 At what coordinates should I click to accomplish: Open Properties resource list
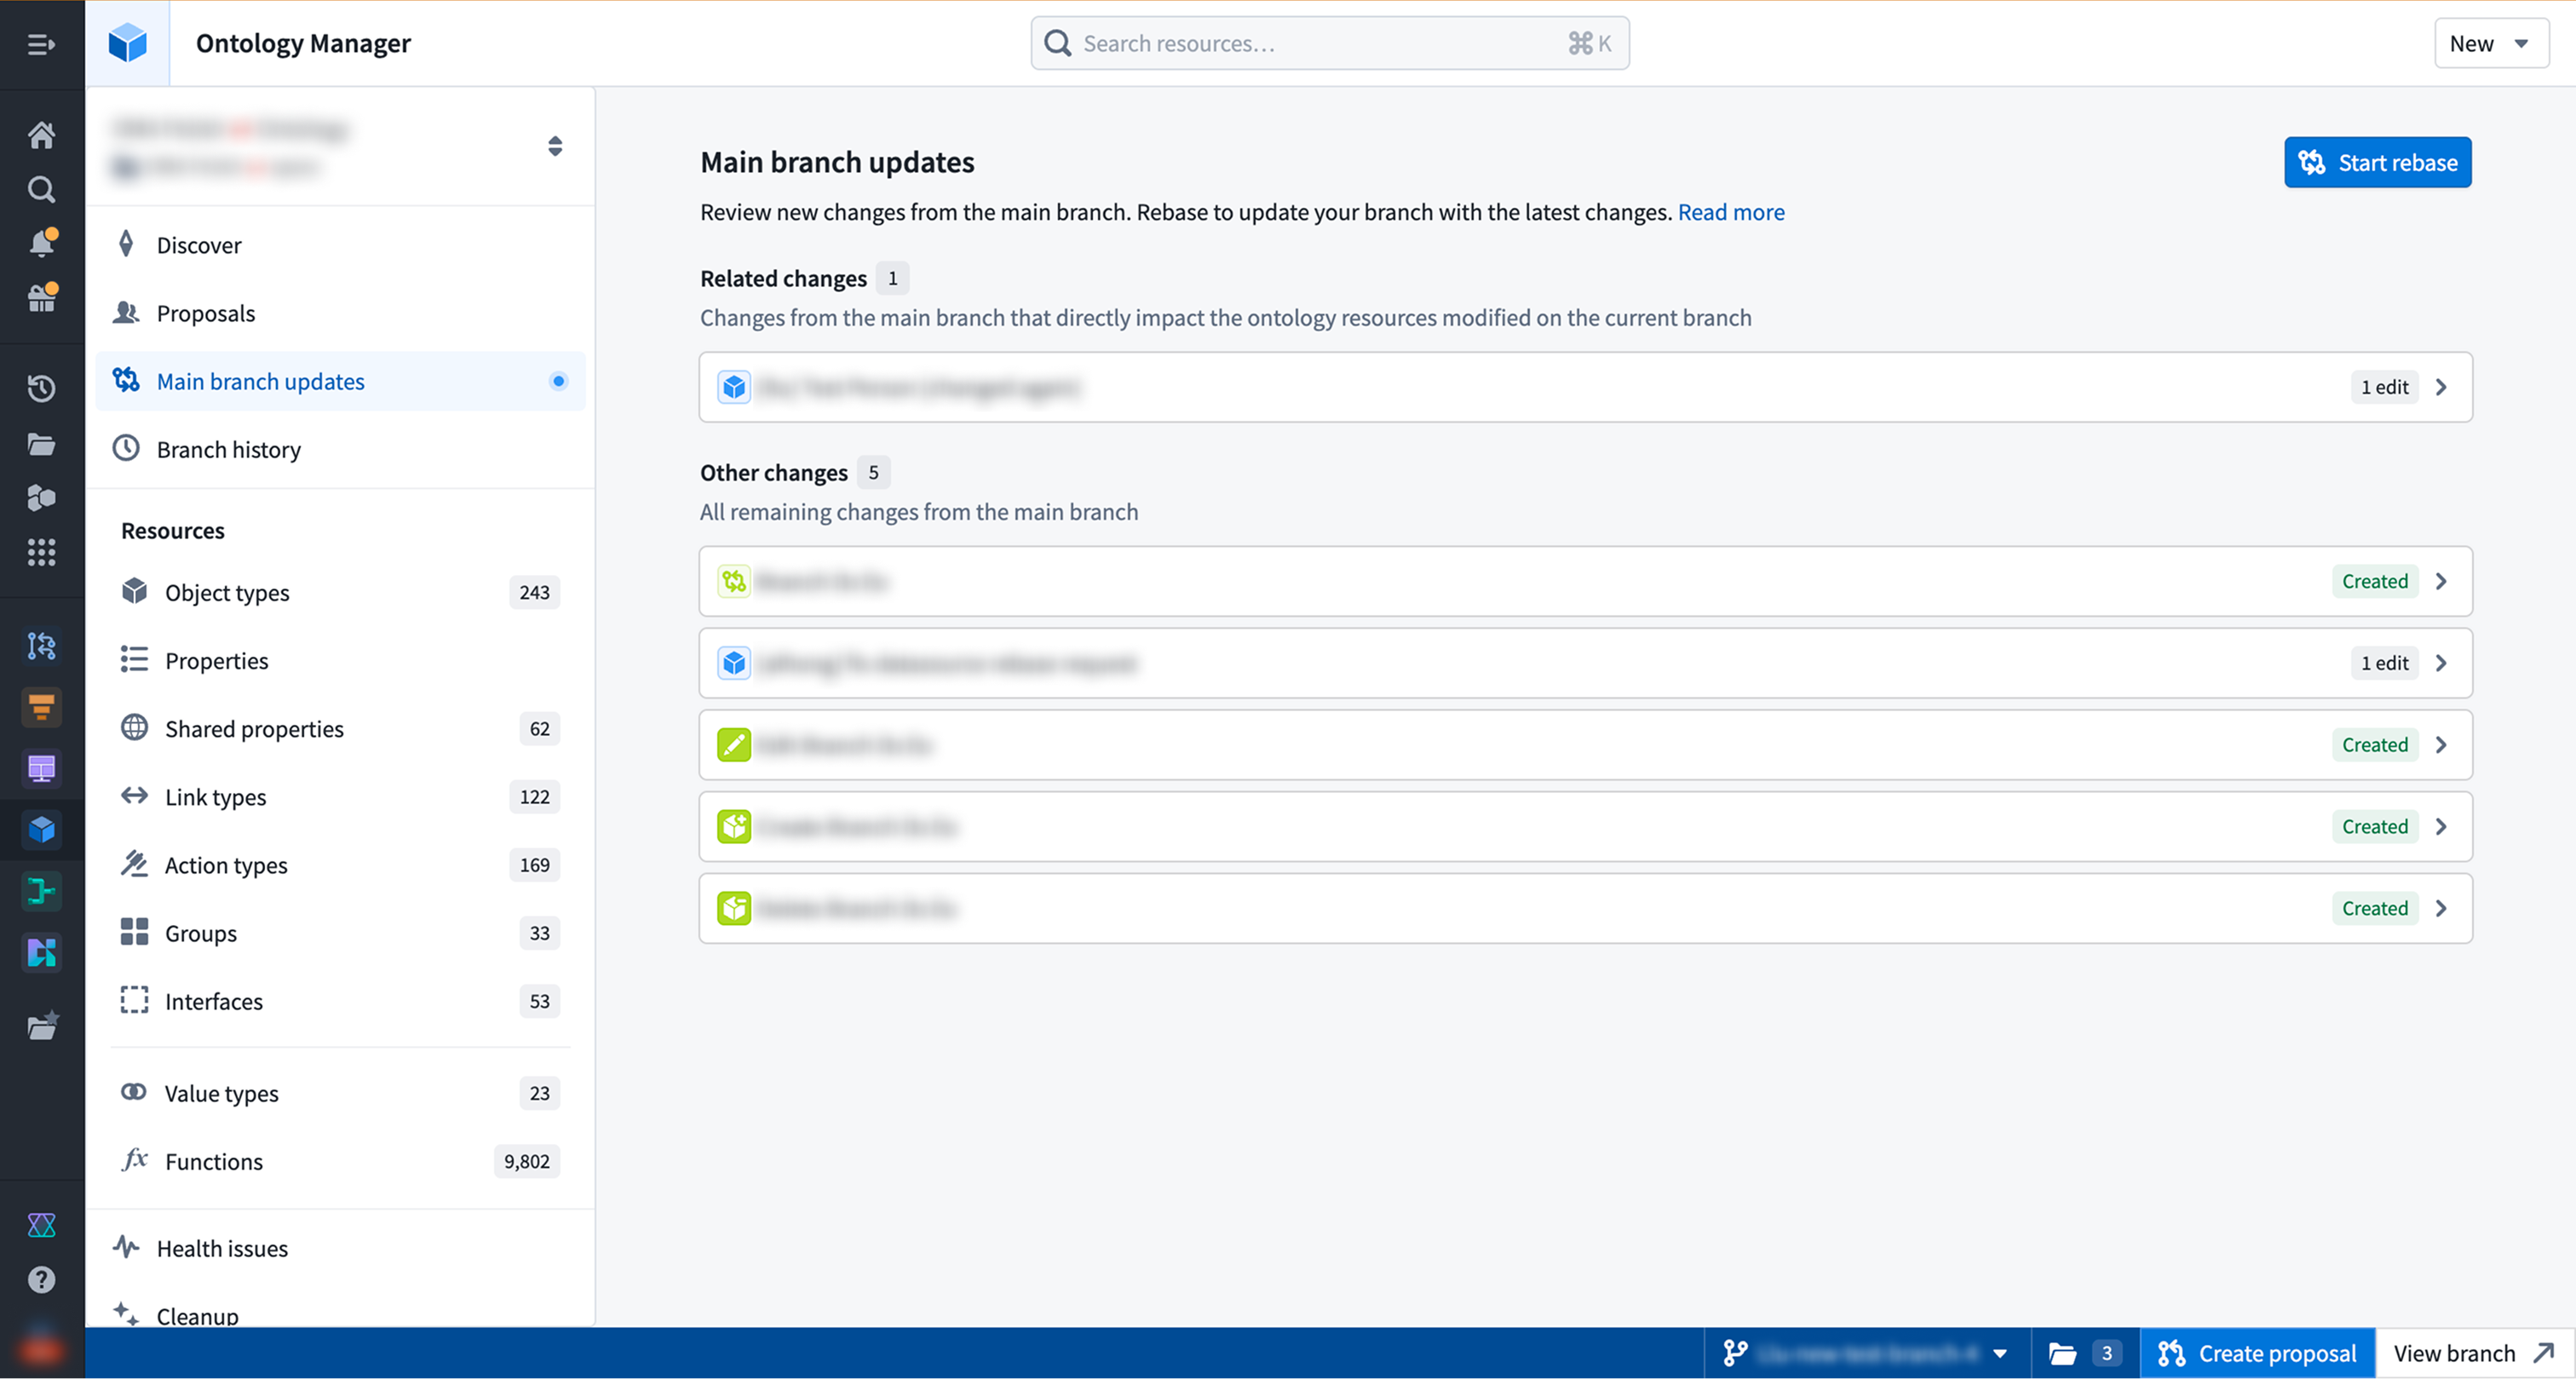[x=340, y=660]
